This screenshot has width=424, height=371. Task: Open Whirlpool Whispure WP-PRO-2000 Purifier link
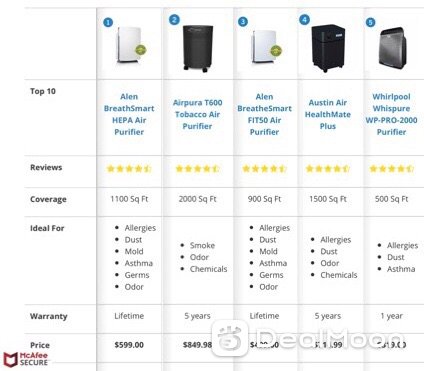click(x=391, y=114)
